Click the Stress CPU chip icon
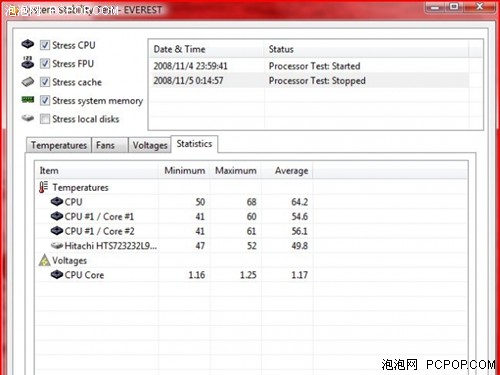Viewport: 500px width, 375px height. click(x=28, y=44)
